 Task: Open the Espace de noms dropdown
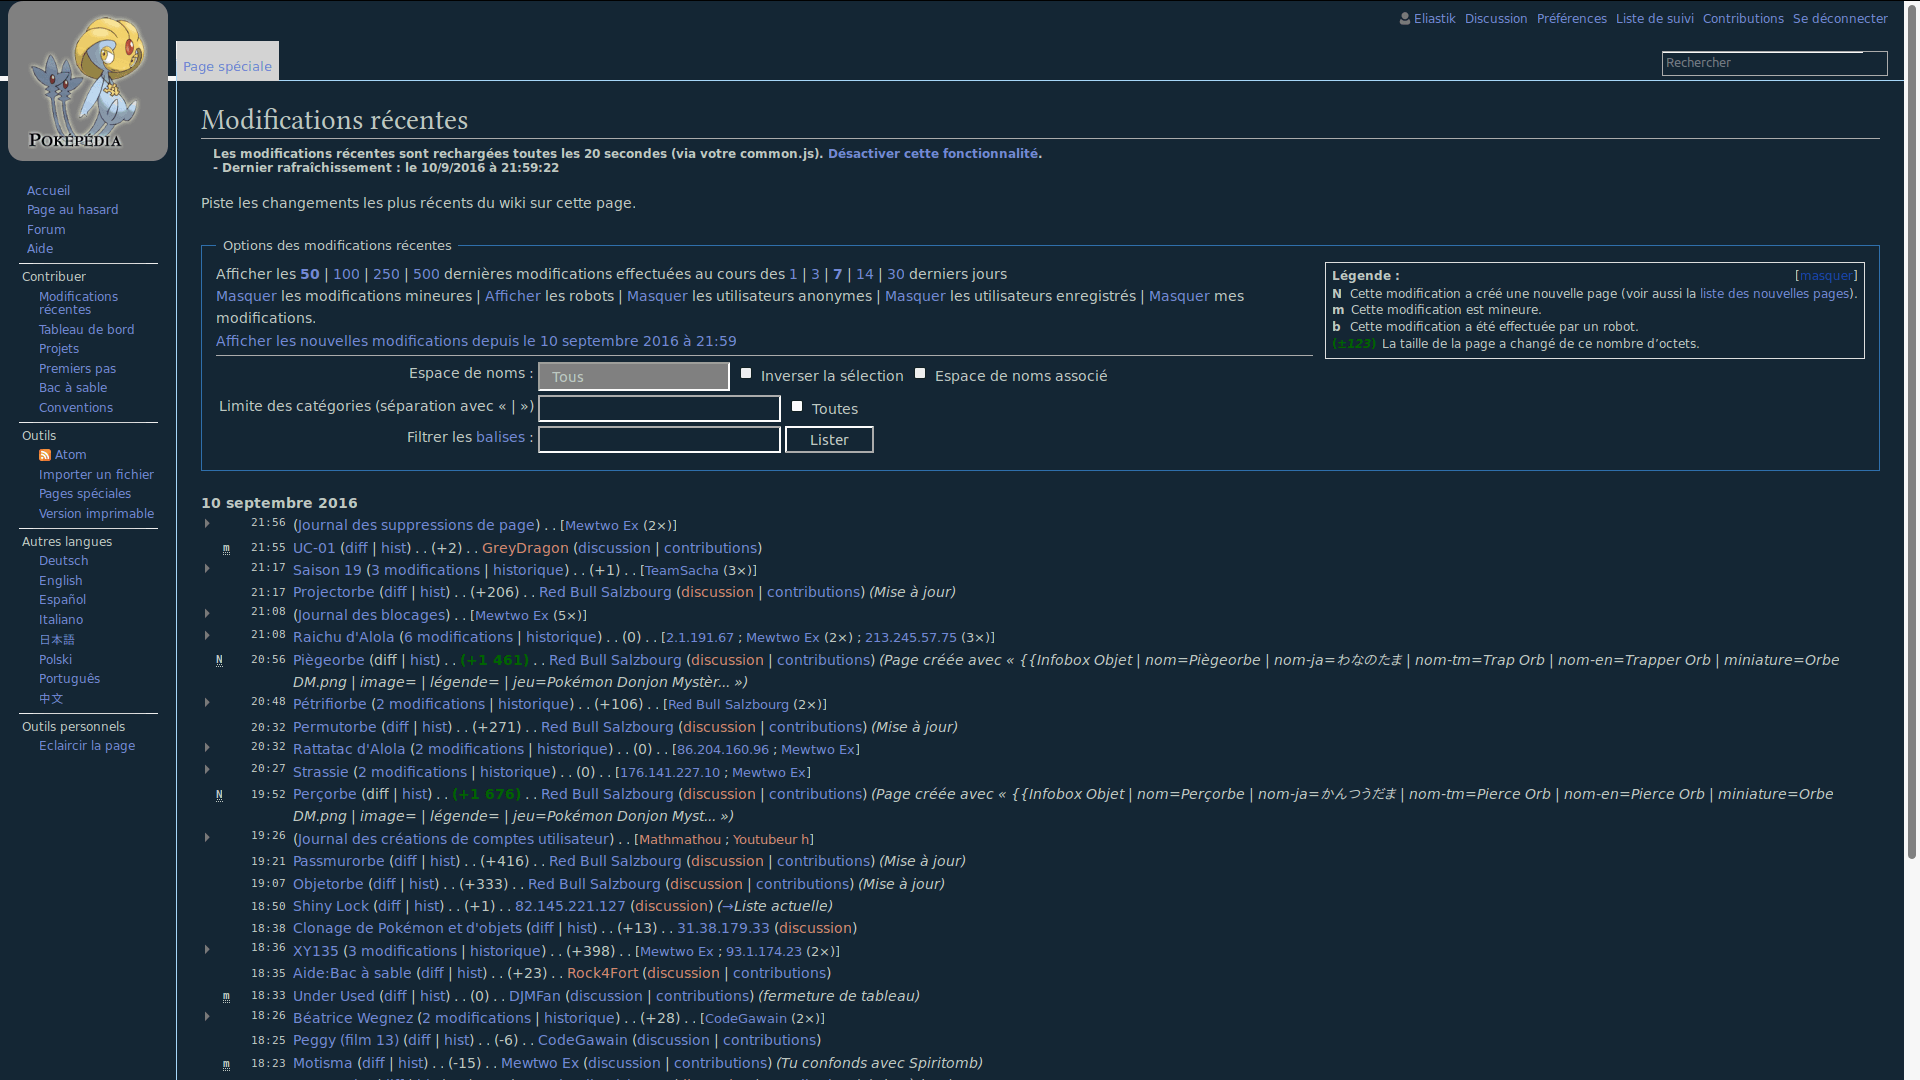(634, 376)
